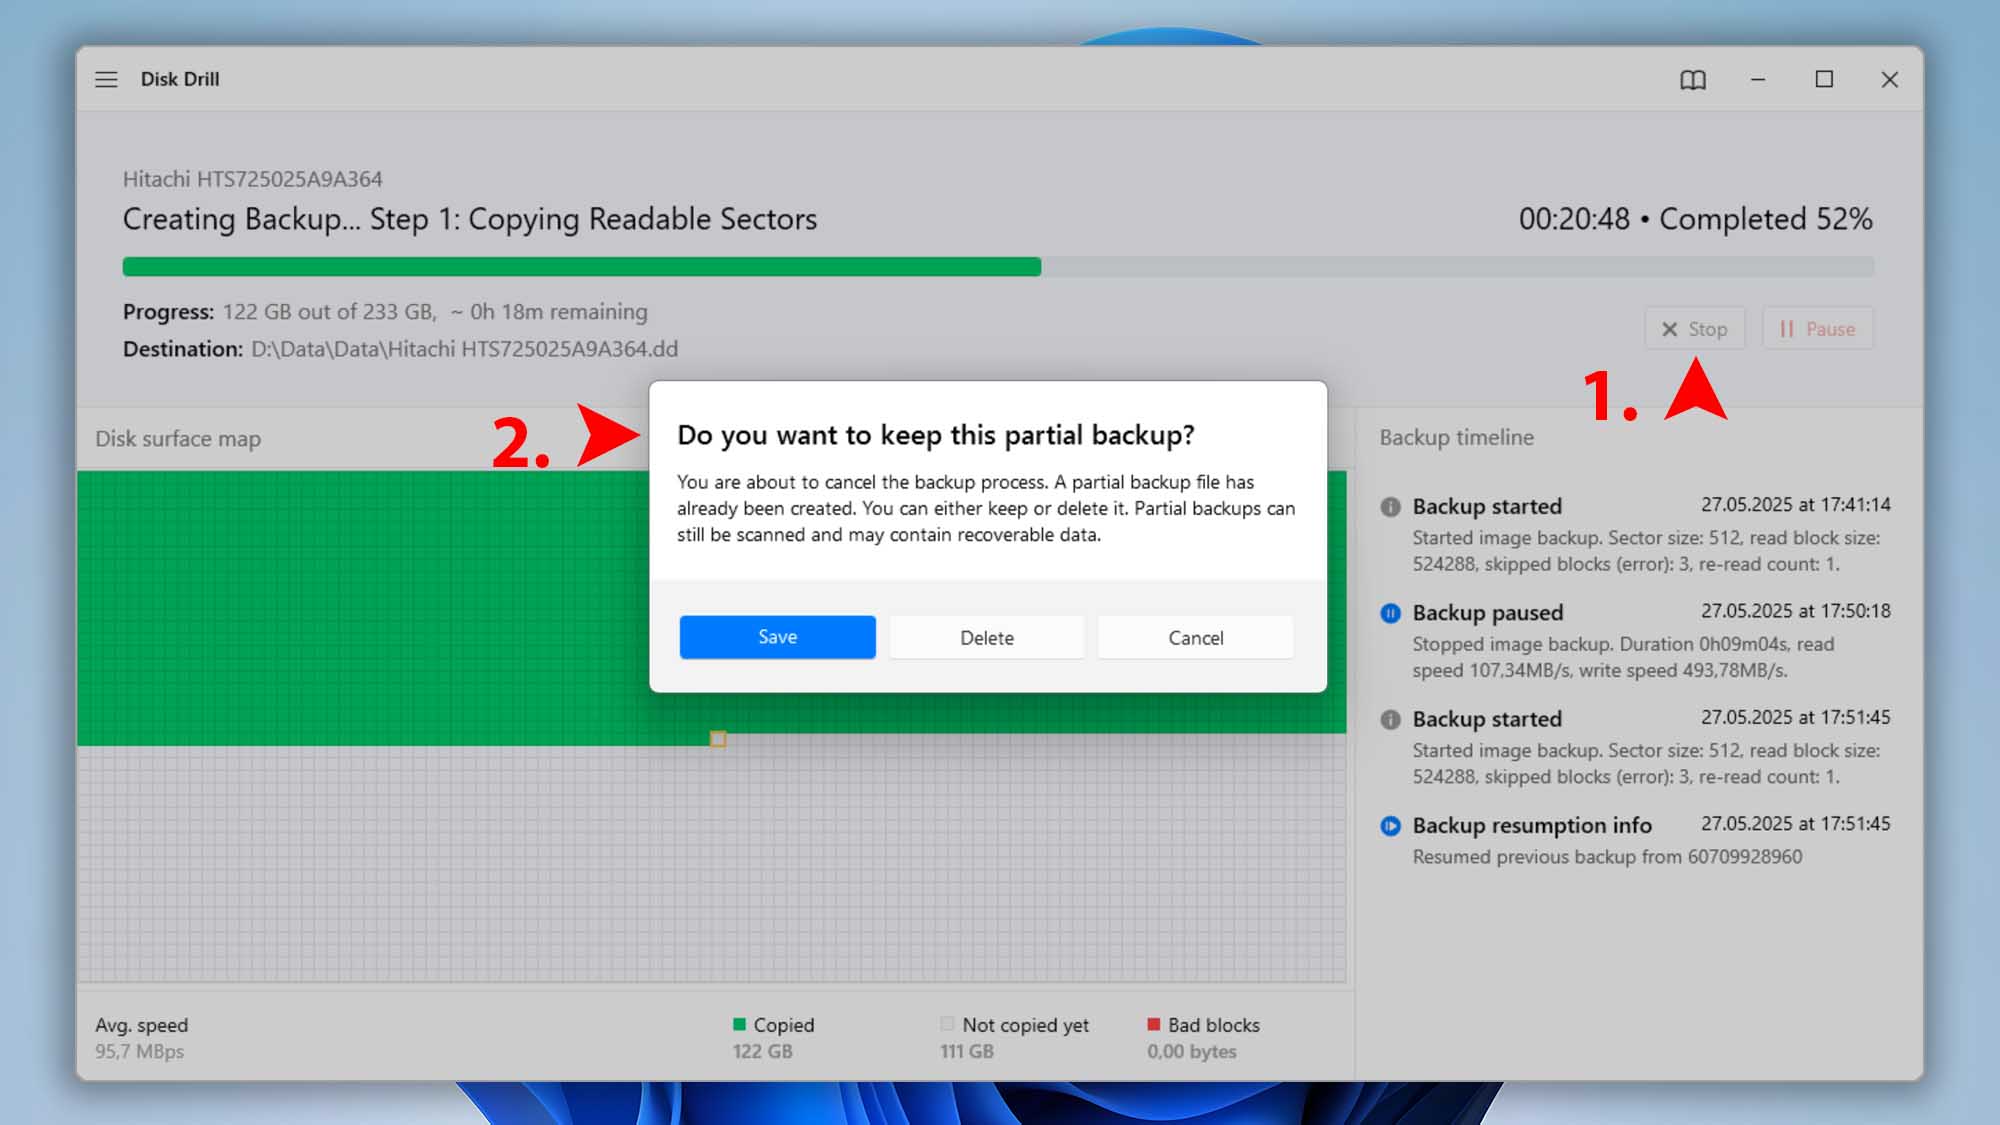This screenshot has width=2000, height=1125.
Task: Maximize the Disk Drill window
Action: coord(1824,79)
